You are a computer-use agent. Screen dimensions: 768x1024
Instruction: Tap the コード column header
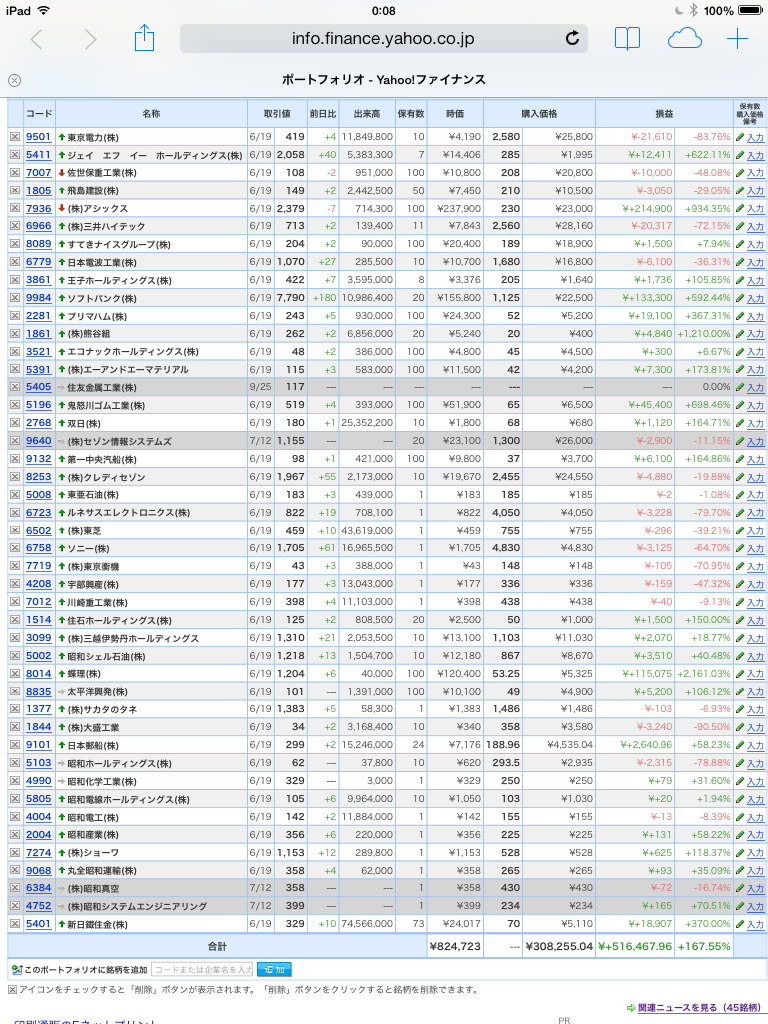coord(39,114)
